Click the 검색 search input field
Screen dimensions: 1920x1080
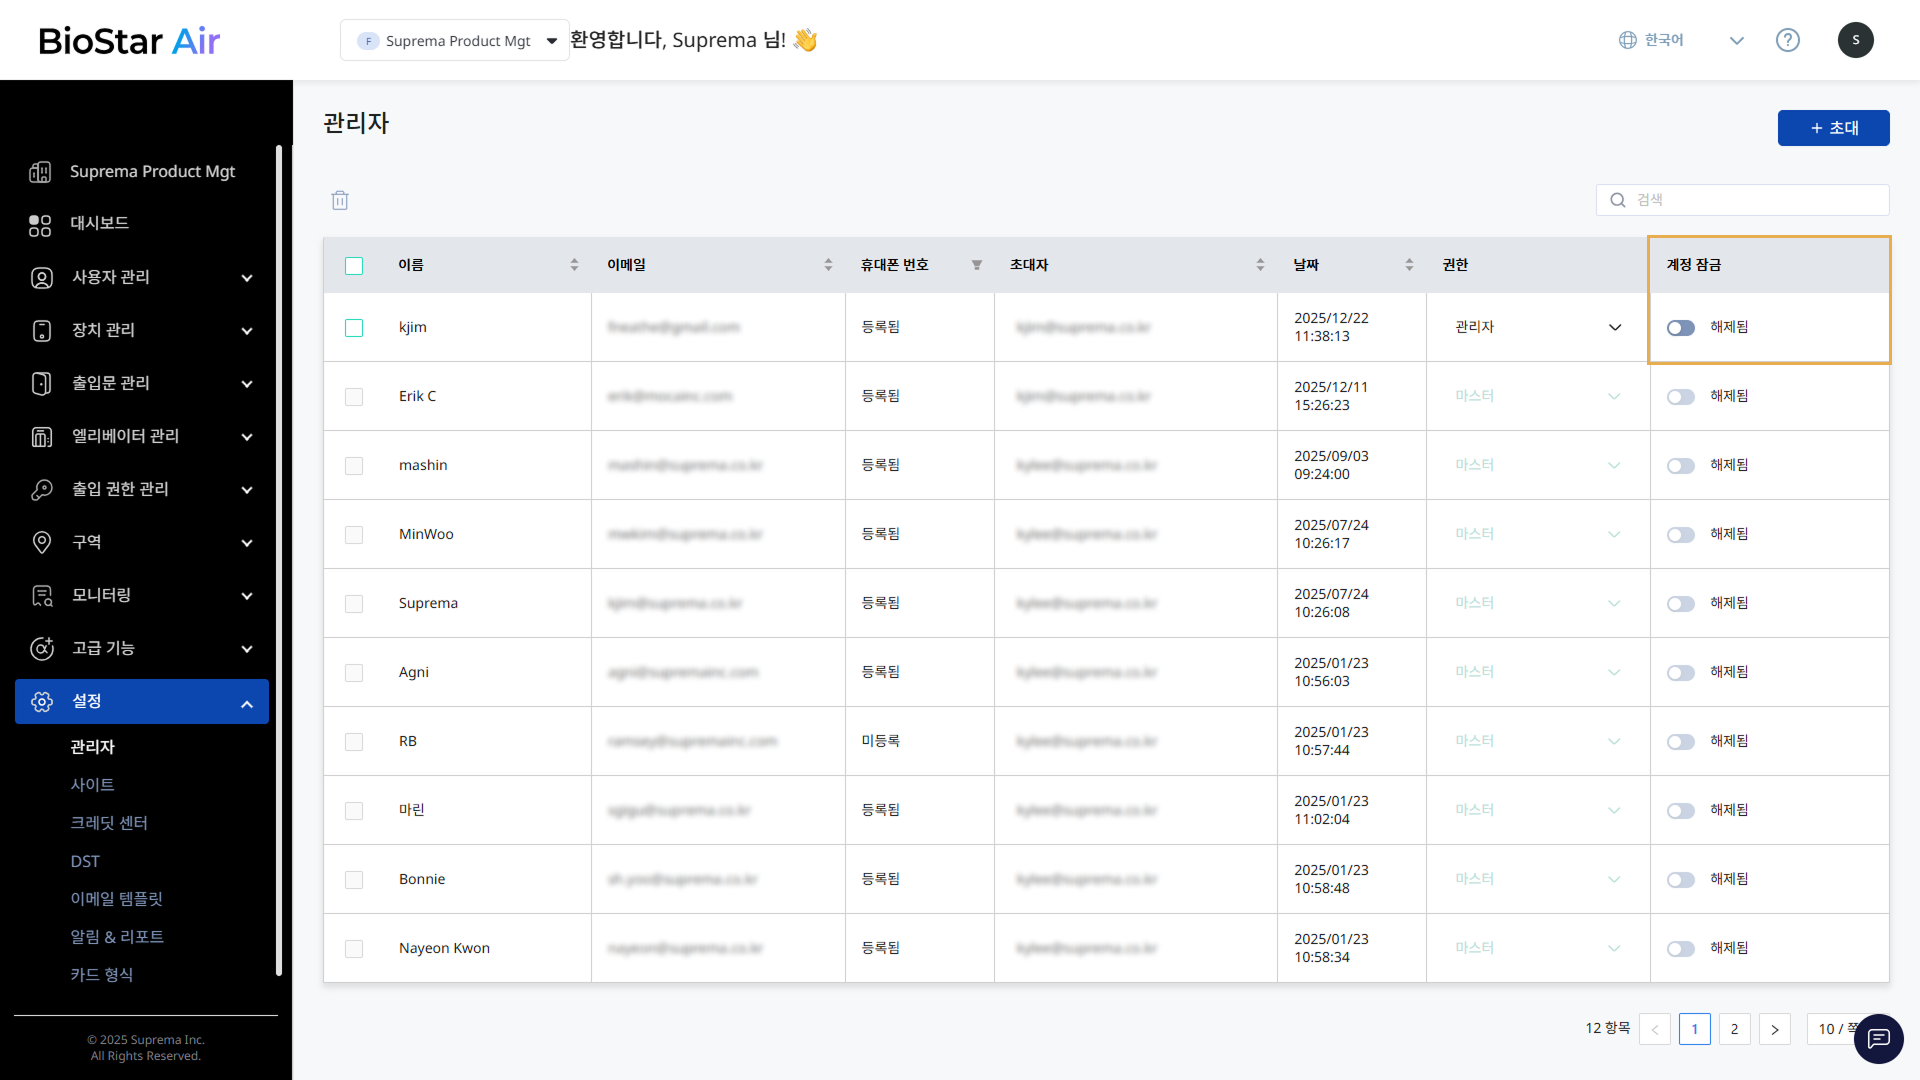(x=1755, y=200)
